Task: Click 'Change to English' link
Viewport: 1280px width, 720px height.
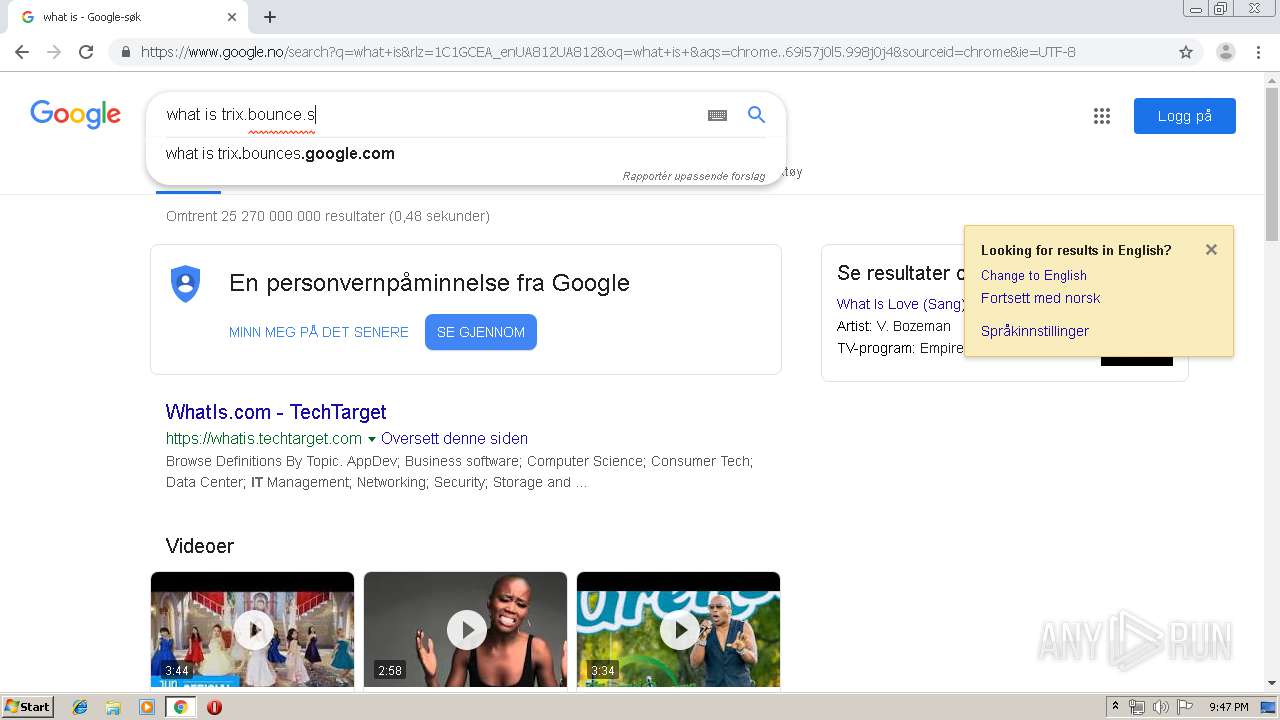Action: (1034, 275)
